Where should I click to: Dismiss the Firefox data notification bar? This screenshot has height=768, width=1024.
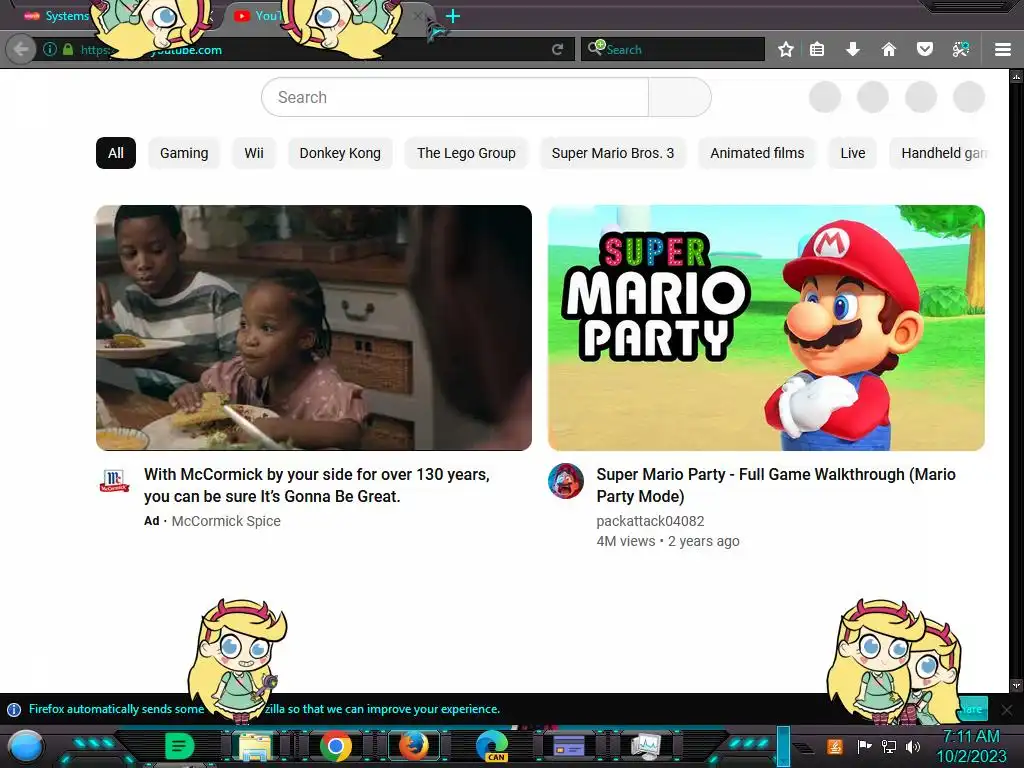1006,709
